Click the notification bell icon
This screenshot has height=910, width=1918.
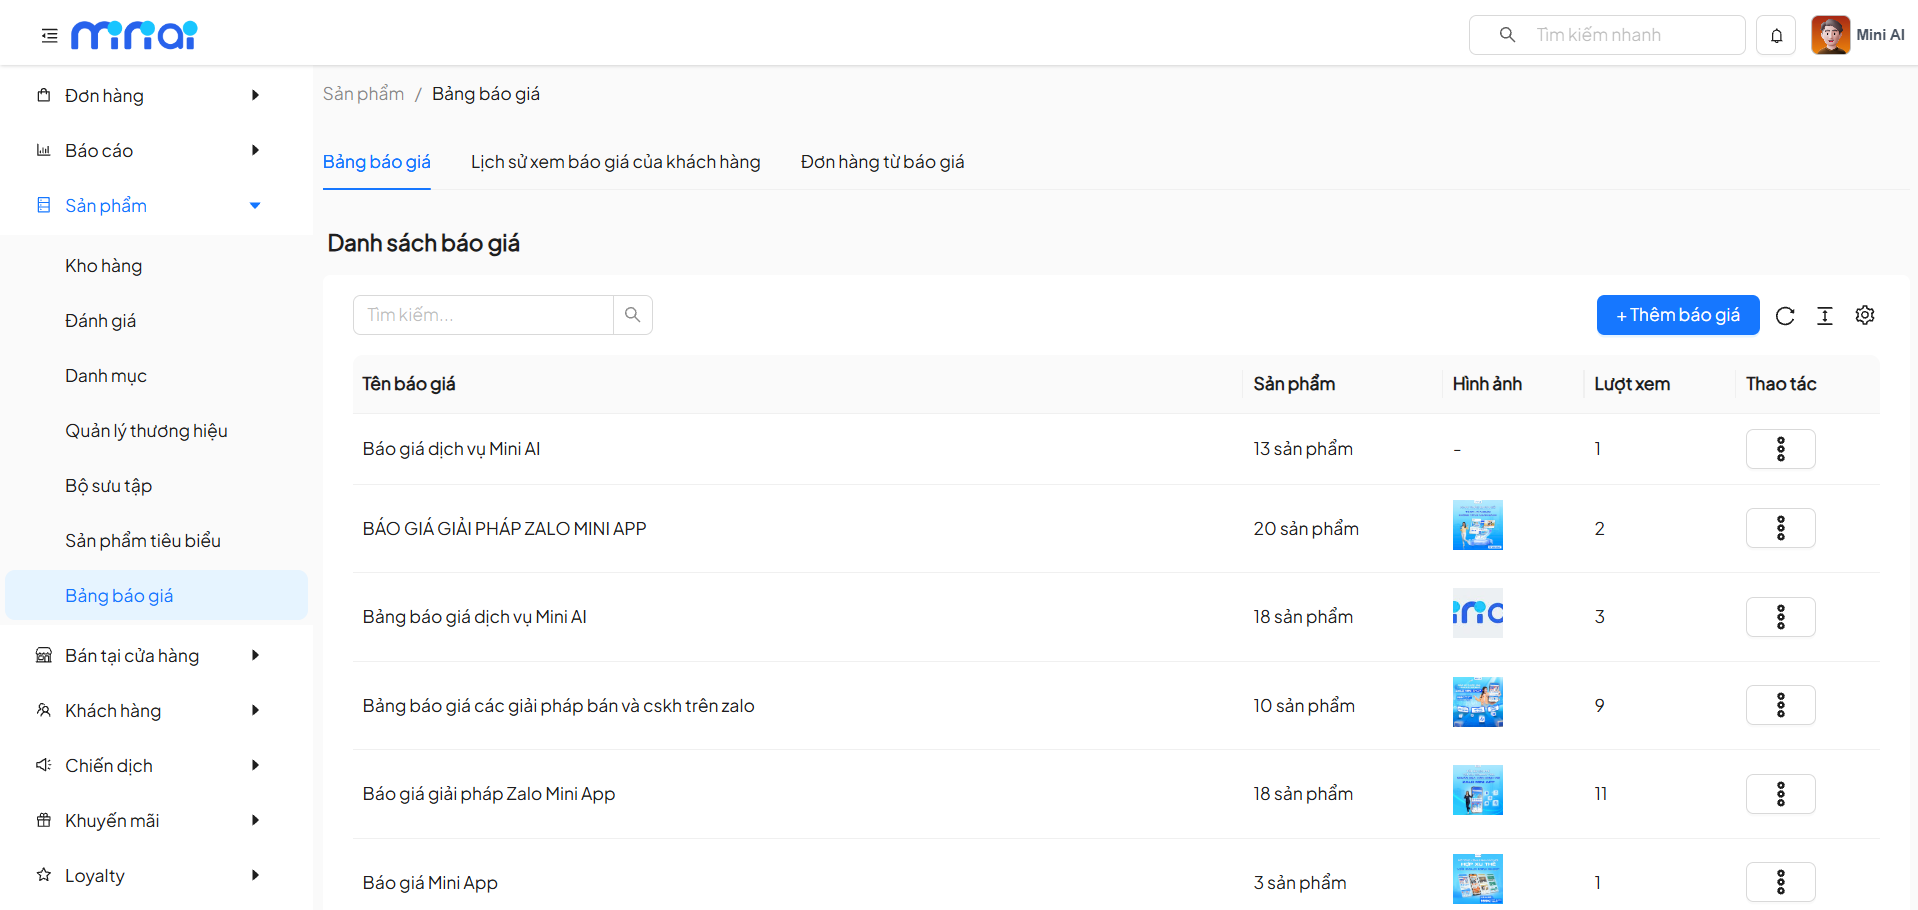[x=1776, y=36]
